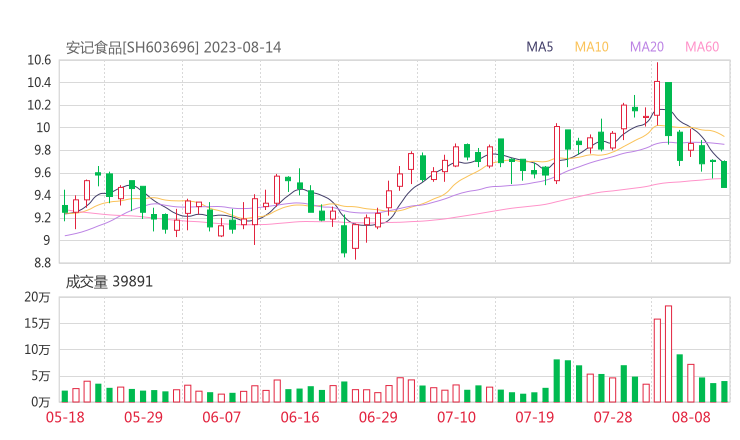Screen dimensions: 740x440
Task: Click the 06-29 date axis label
Action: pos(378,417)
